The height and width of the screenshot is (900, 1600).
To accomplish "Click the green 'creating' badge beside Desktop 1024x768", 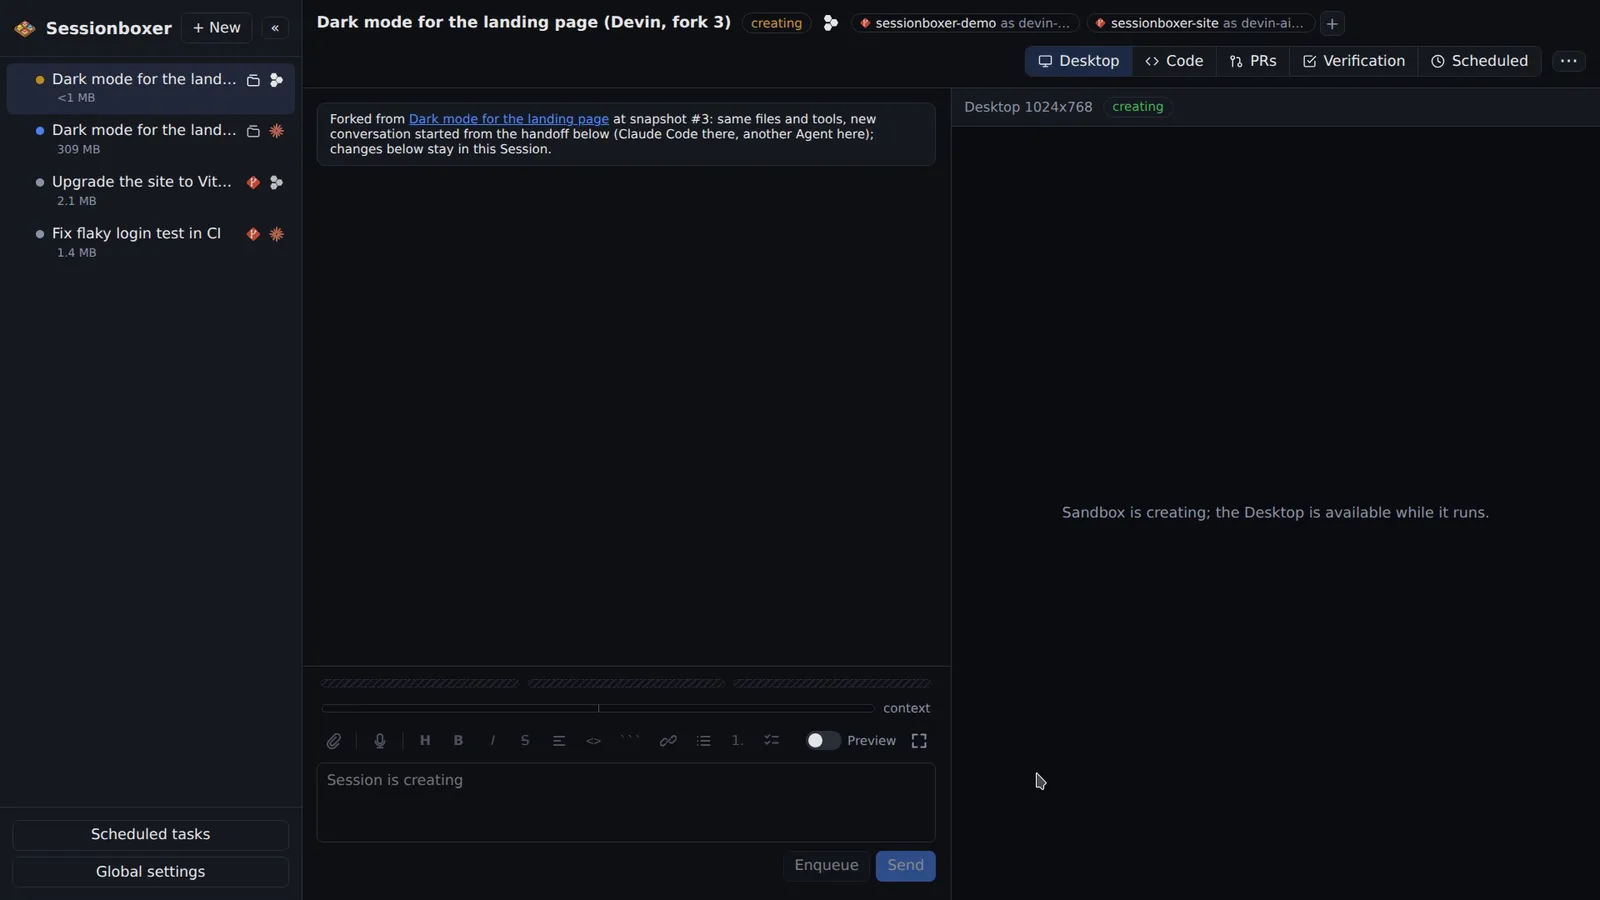I will pyautogui.click(x=1138, y=107).
